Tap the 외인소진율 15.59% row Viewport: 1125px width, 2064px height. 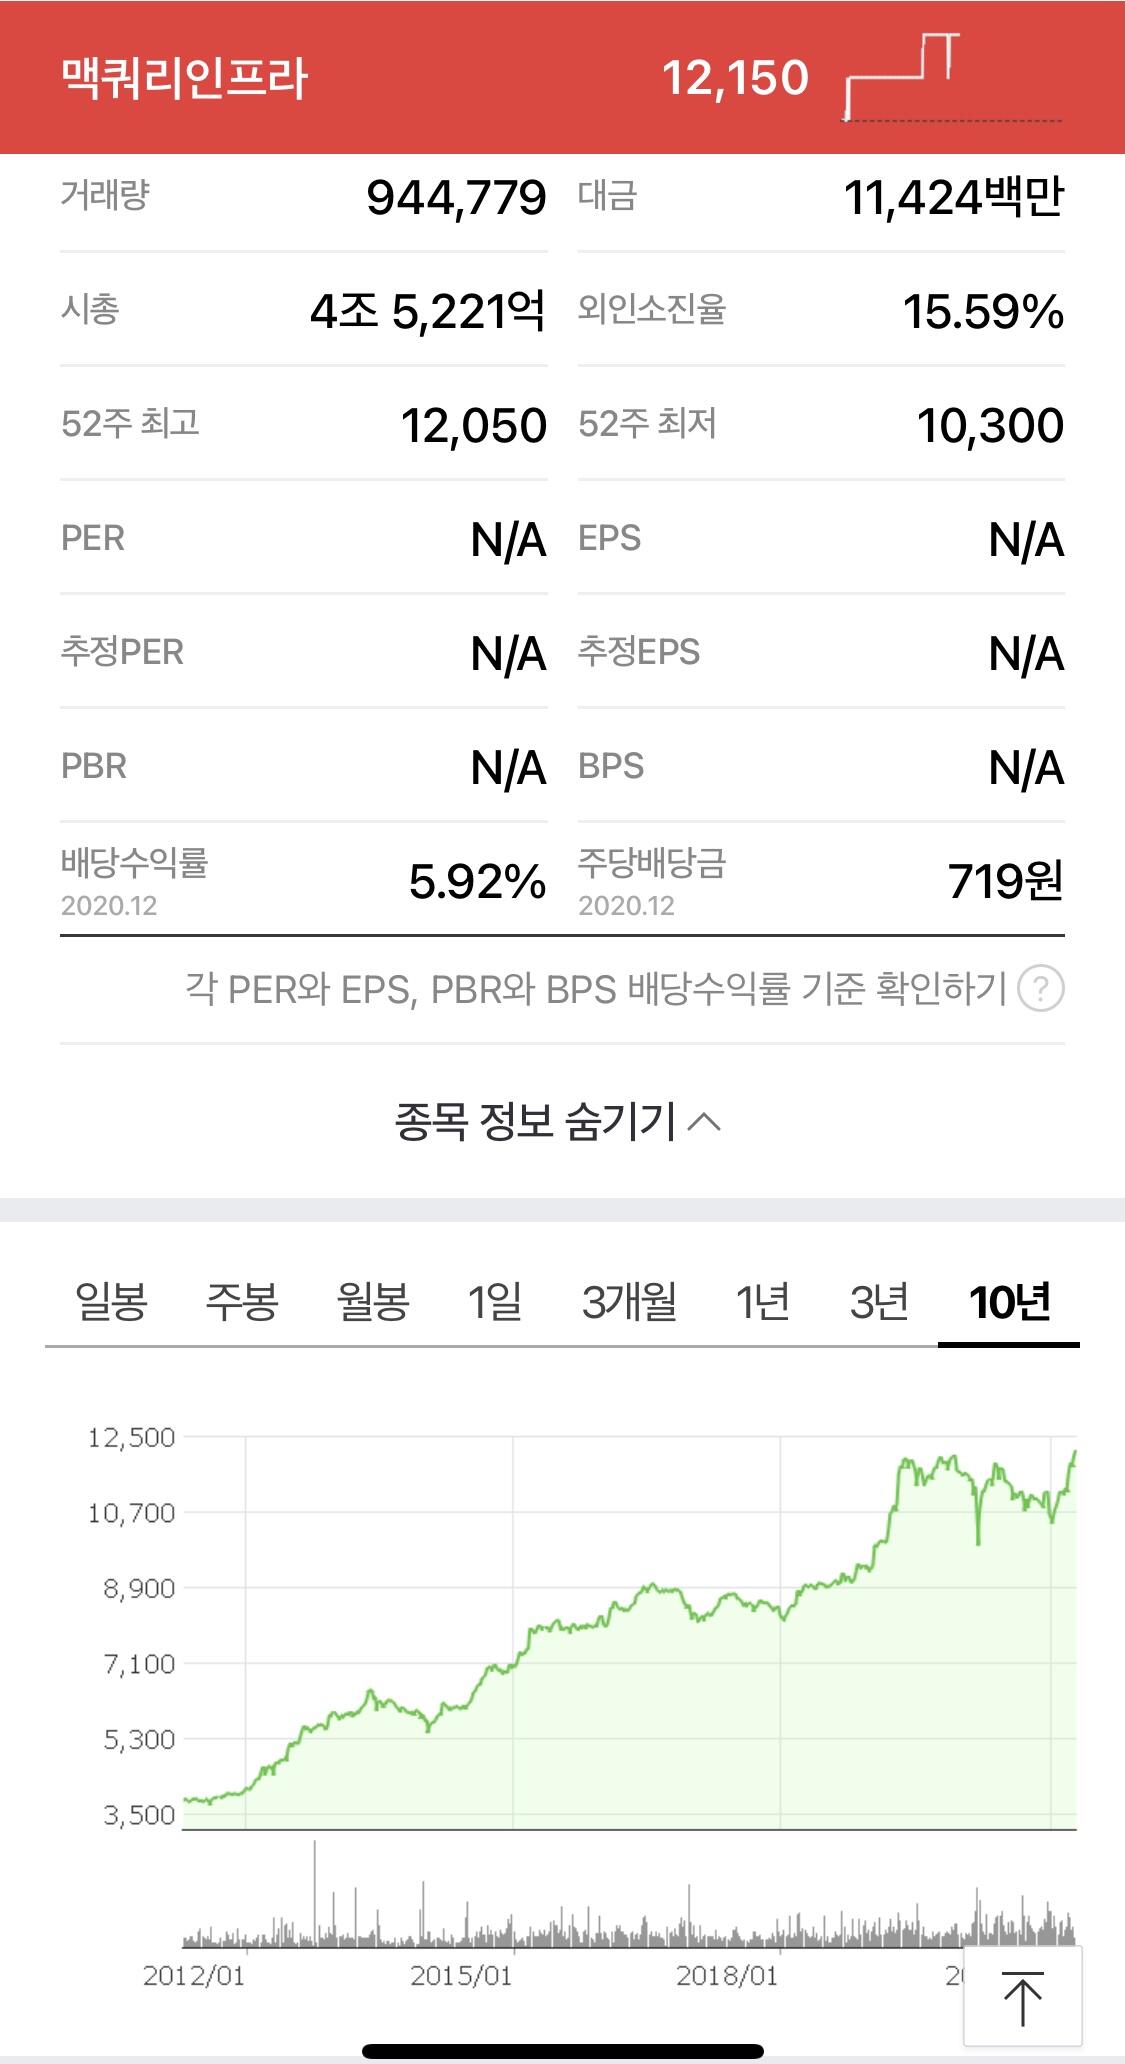[820, 310]
